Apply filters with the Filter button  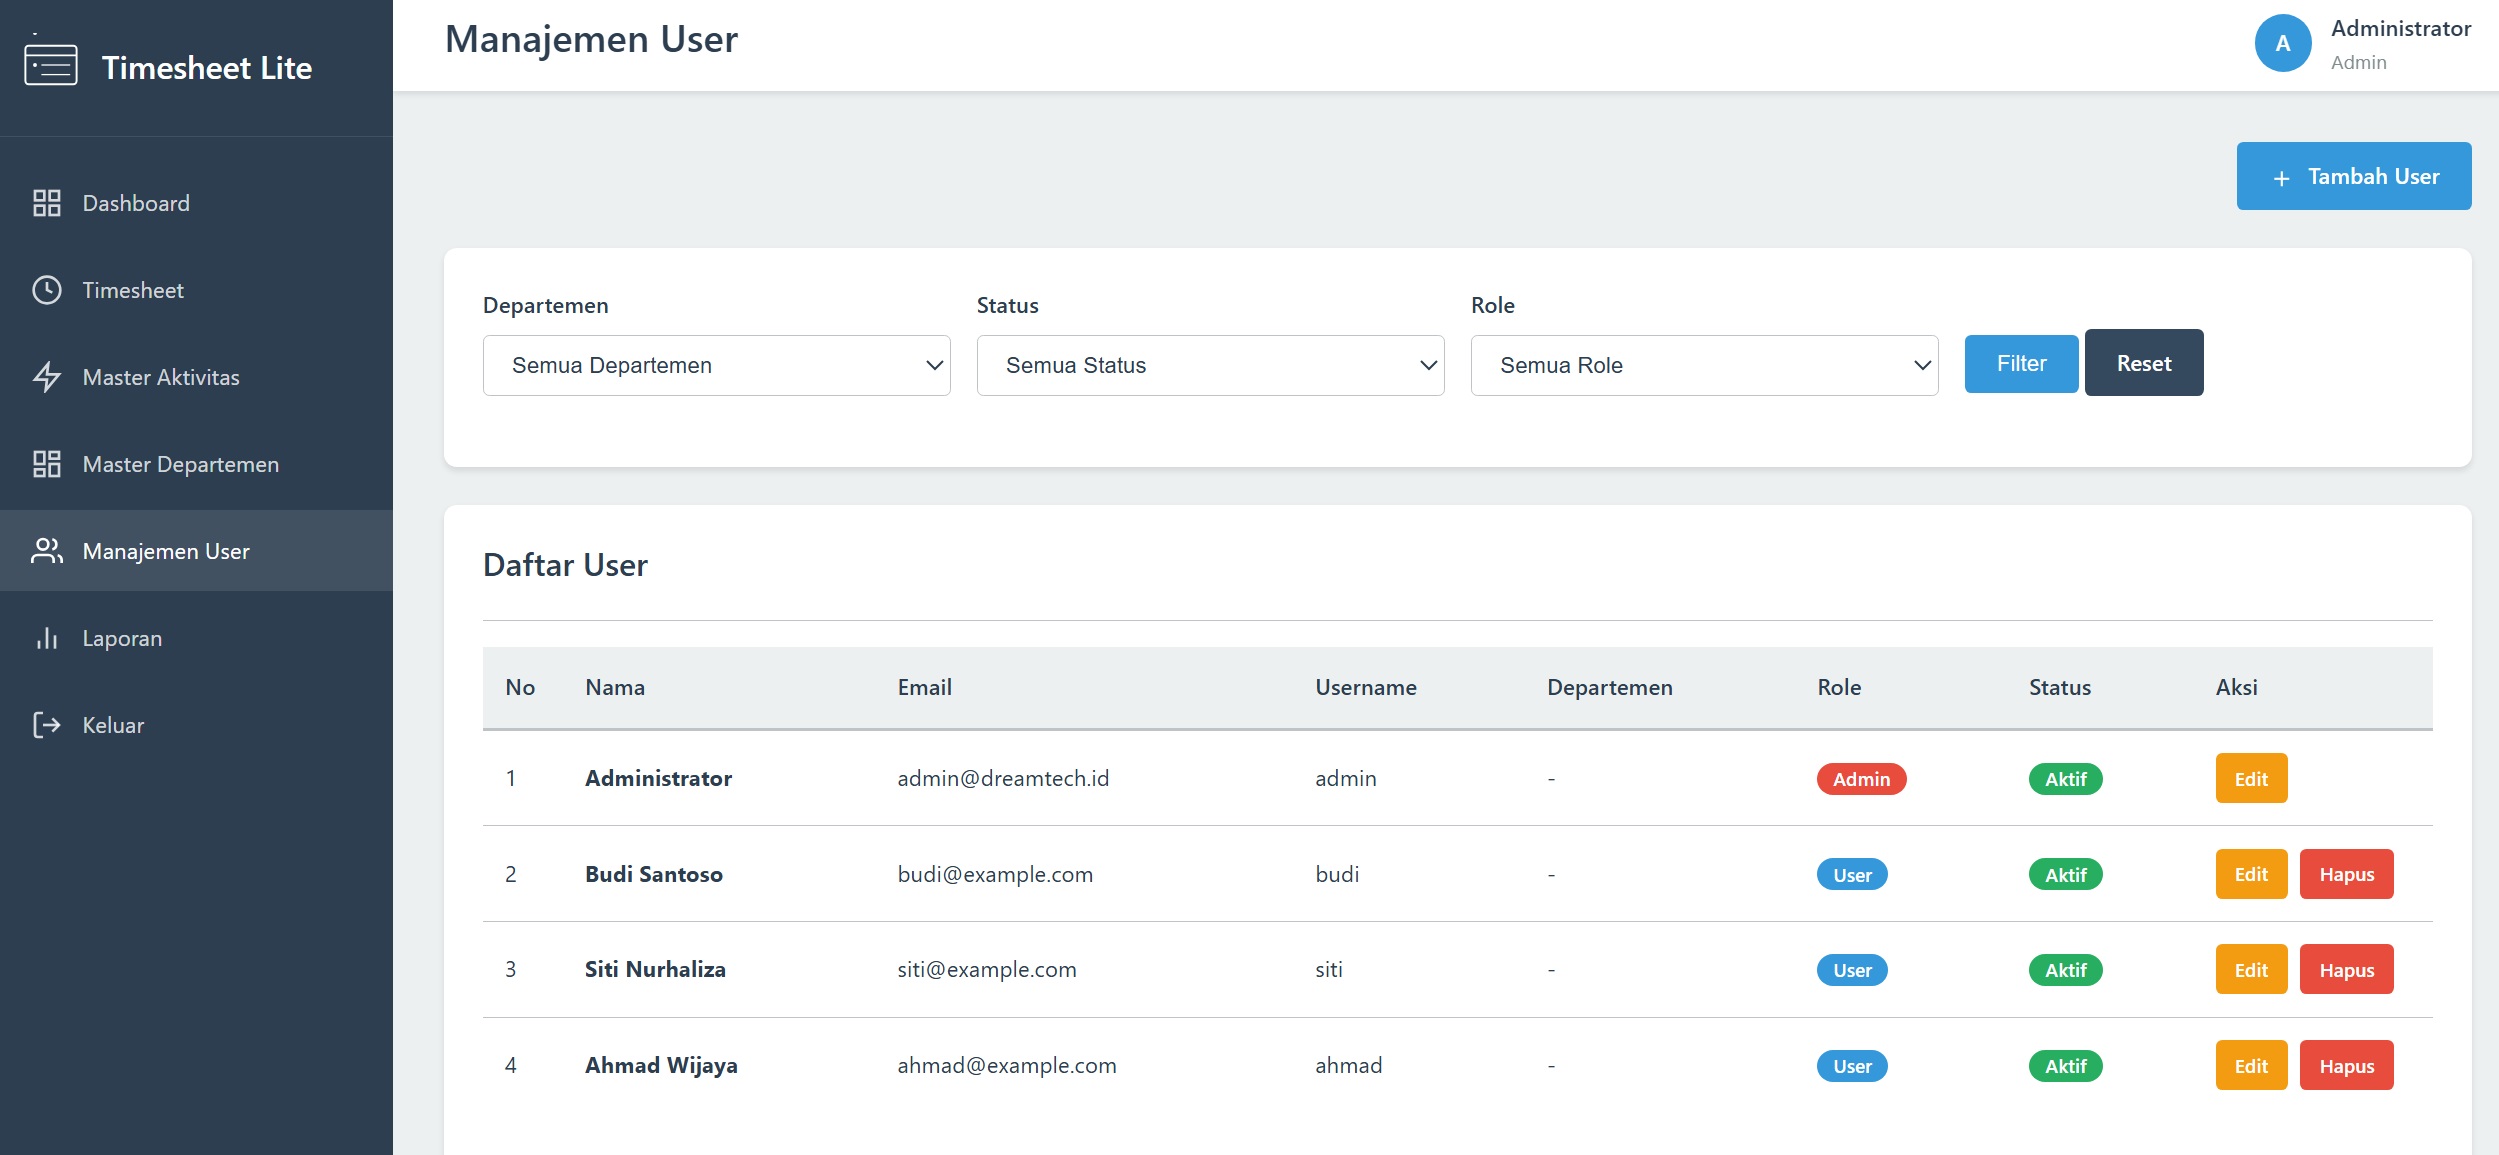[x=2021, y=364]
